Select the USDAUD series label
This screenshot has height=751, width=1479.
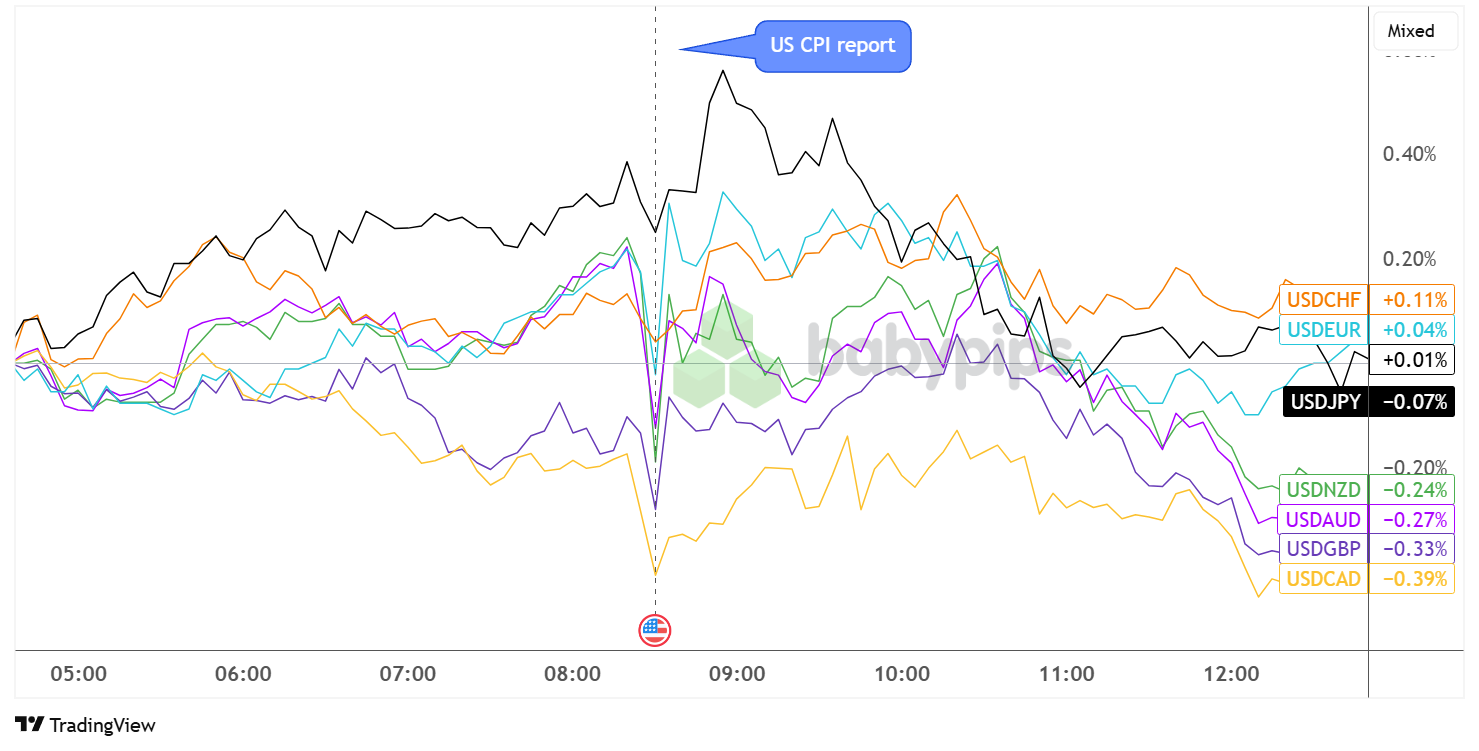point(1323,520)
